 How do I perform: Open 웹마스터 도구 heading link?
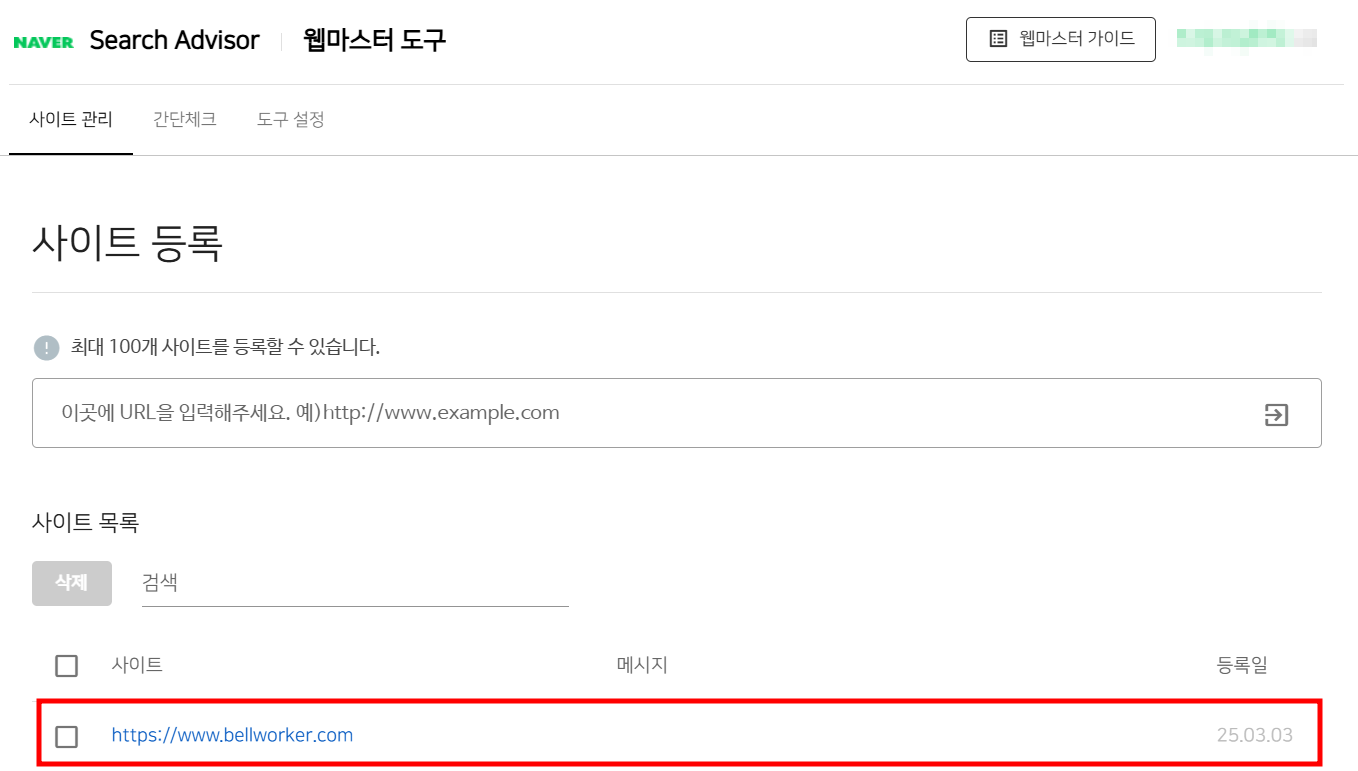coord(374,40)
